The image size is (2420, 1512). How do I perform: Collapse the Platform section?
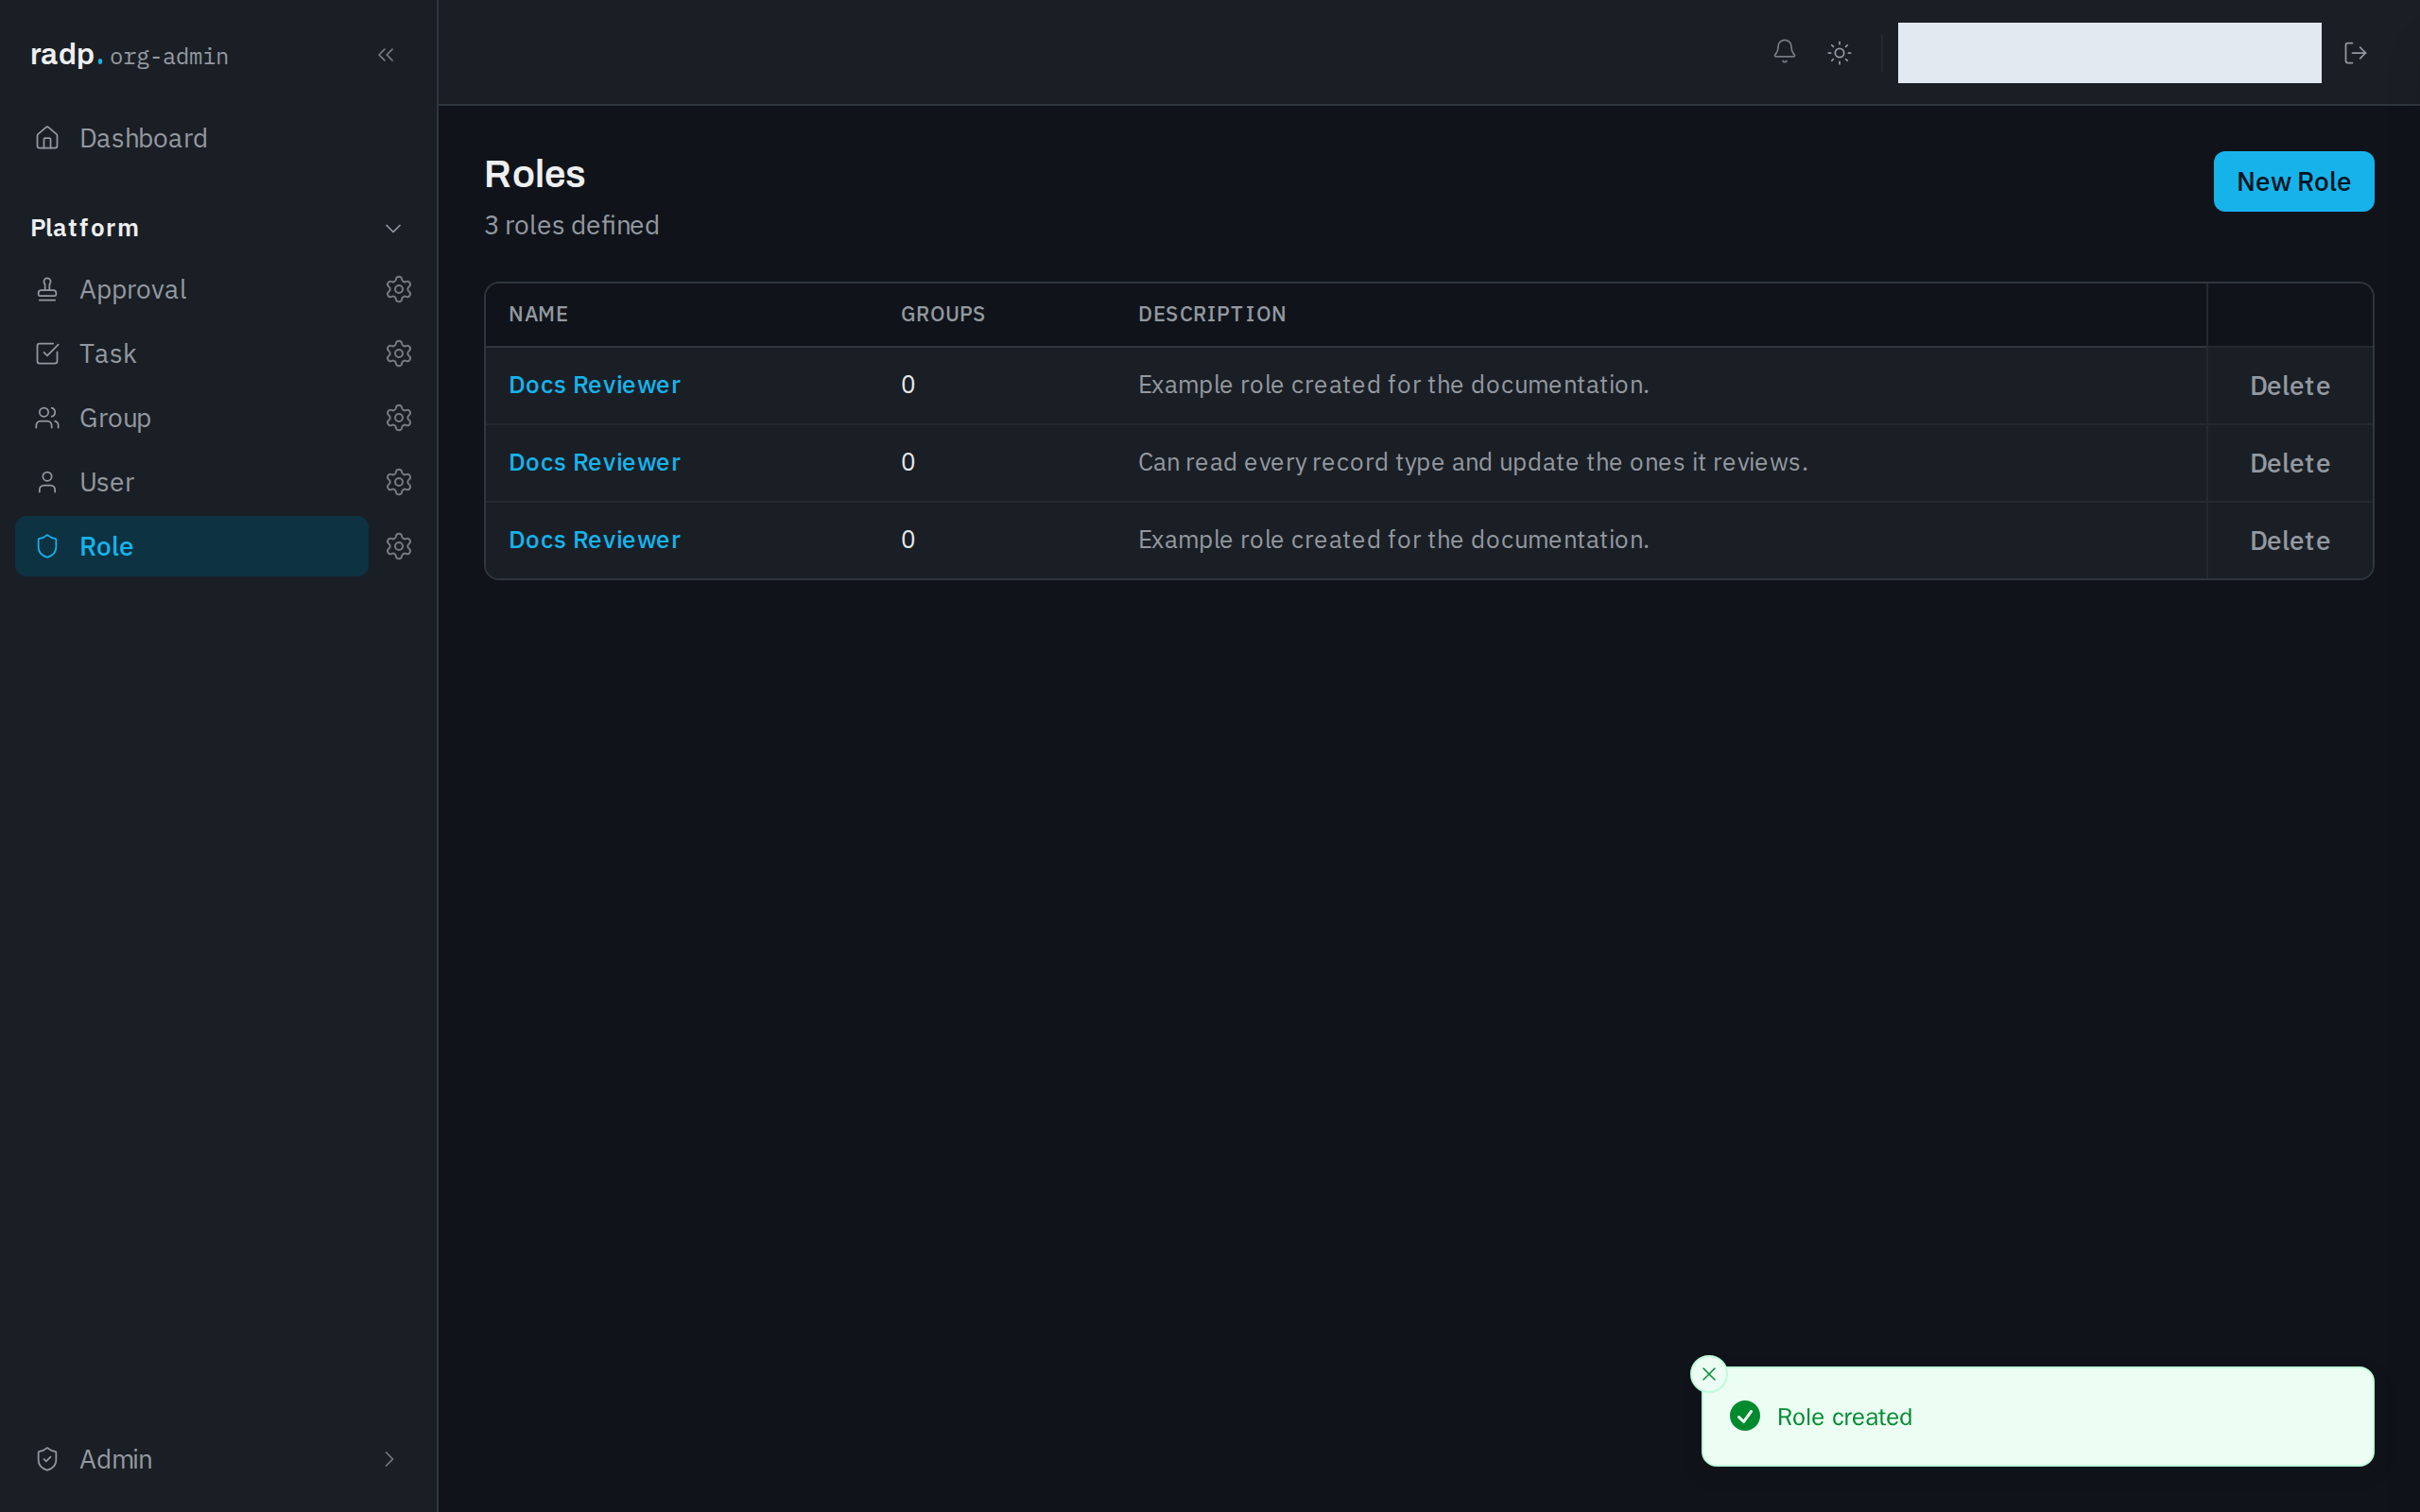point(393,229)
